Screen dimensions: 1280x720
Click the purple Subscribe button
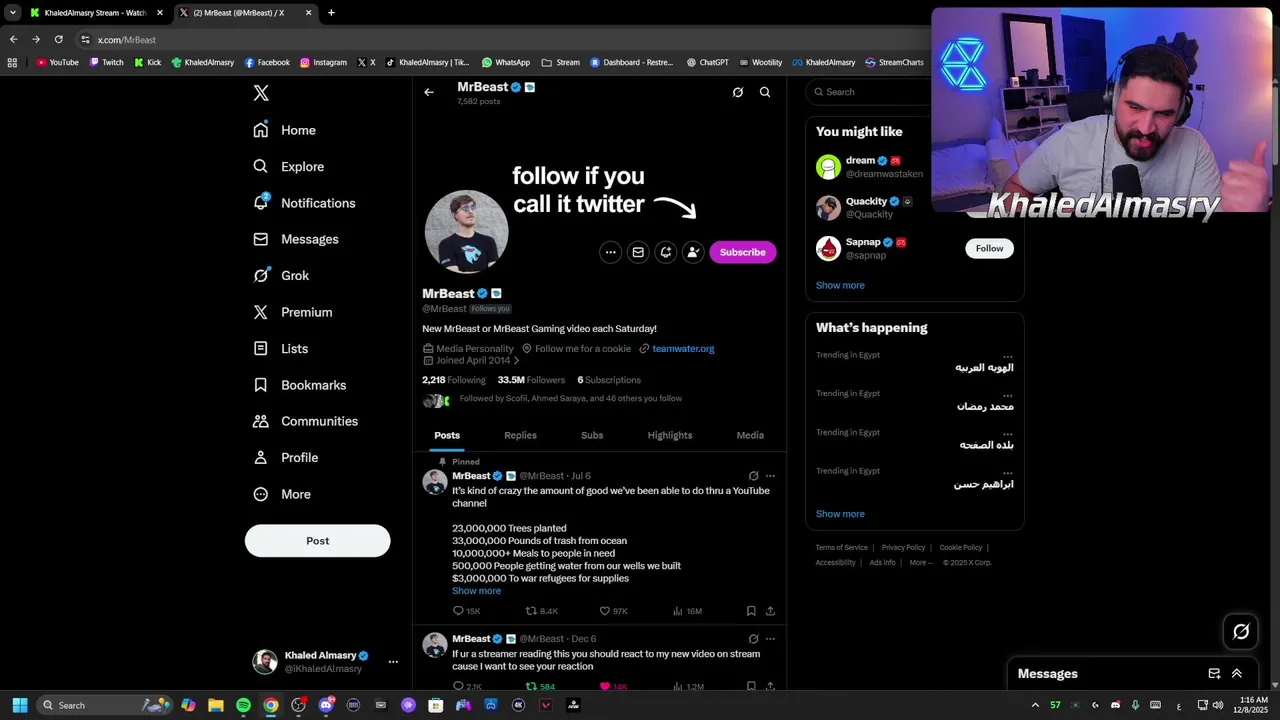[743, 252]
